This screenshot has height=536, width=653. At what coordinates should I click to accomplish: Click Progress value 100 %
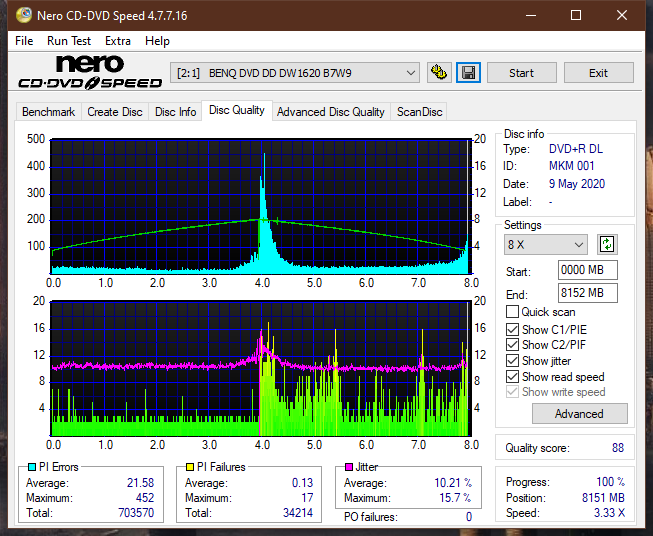click(611, 482)
